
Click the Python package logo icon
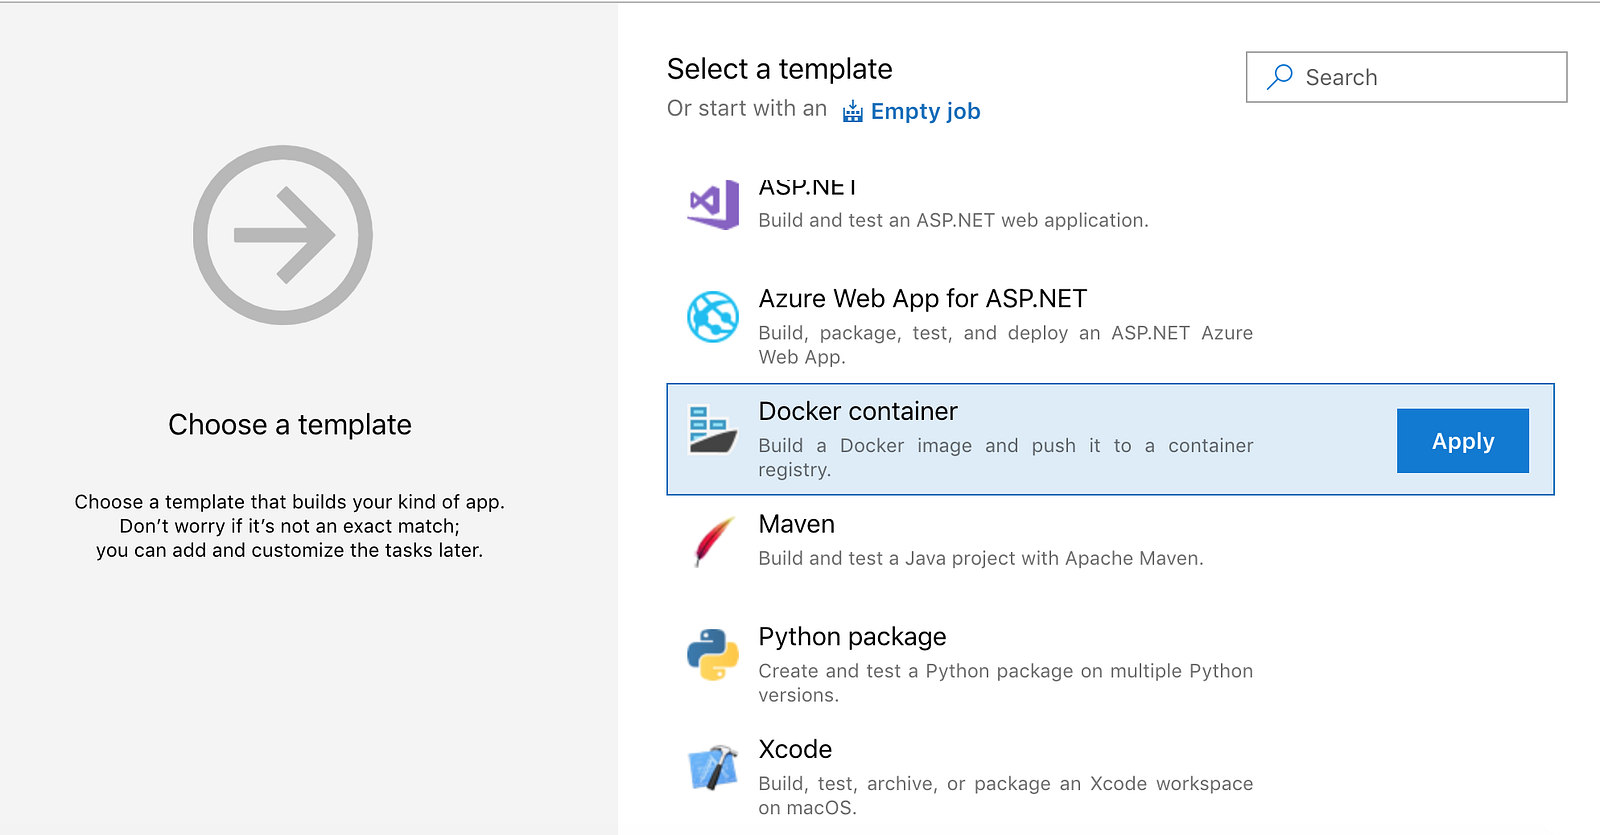pos(713,654)
